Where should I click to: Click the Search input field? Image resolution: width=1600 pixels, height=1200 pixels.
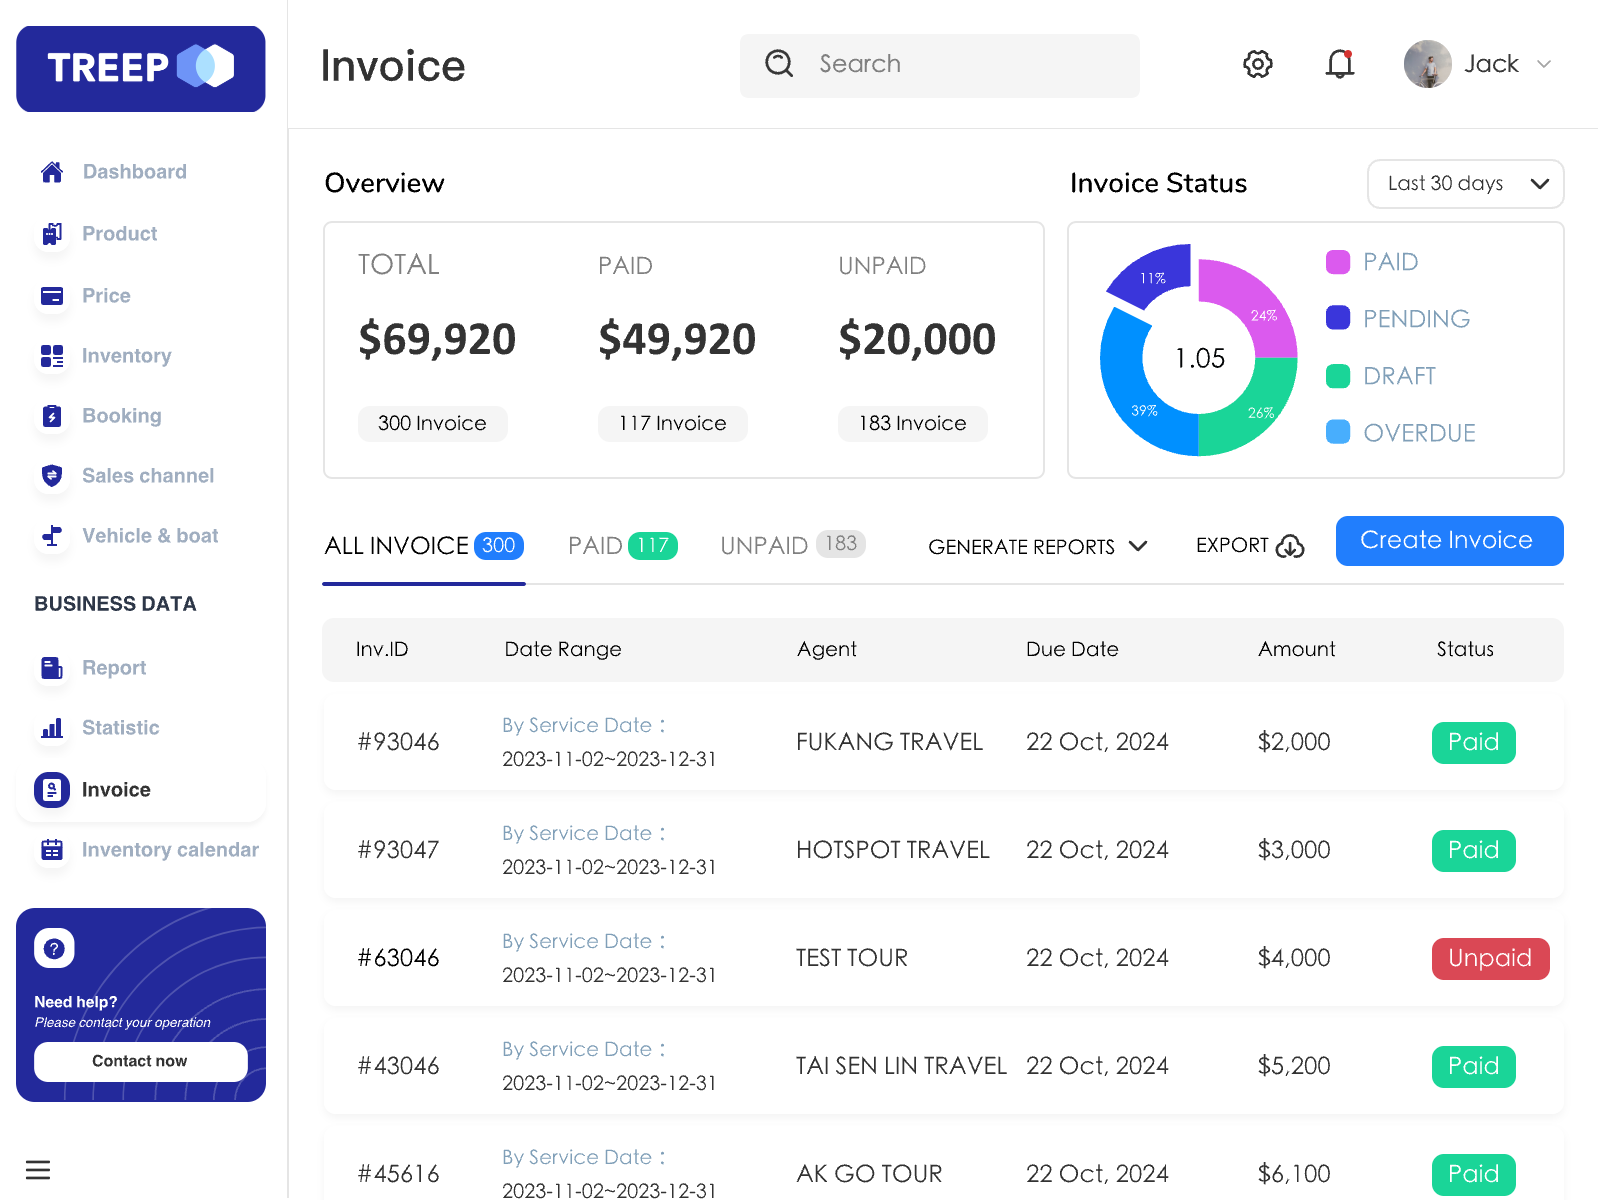tap(940, 66)
